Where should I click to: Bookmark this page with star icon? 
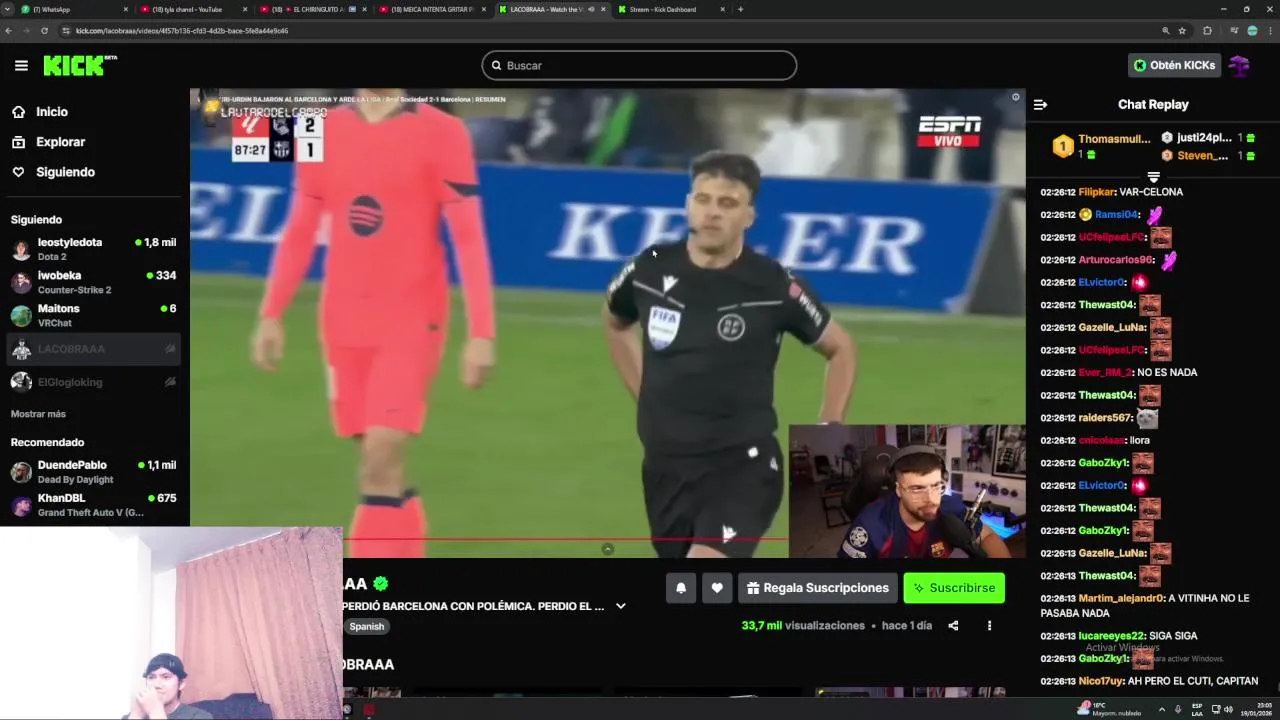click(x=1182, y=31)
